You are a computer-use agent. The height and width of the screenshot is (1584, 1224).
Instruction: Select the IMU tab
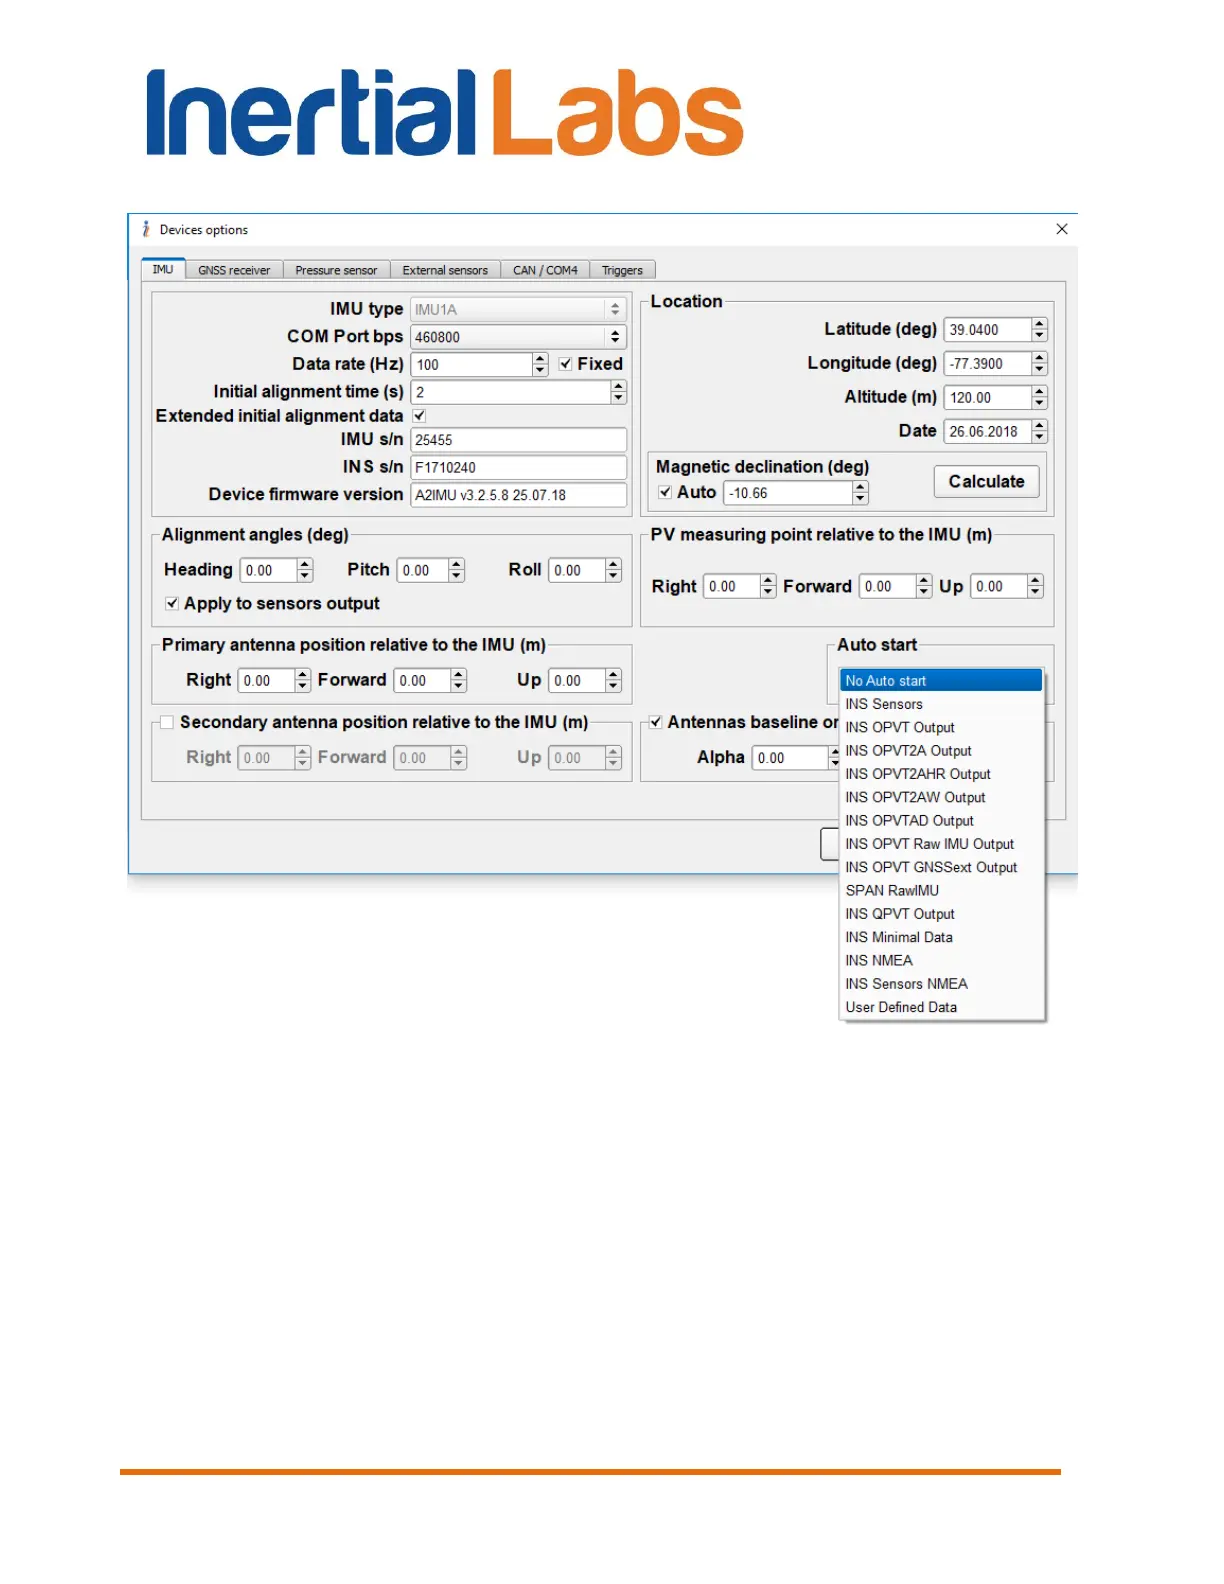click(x=163, y=269)
